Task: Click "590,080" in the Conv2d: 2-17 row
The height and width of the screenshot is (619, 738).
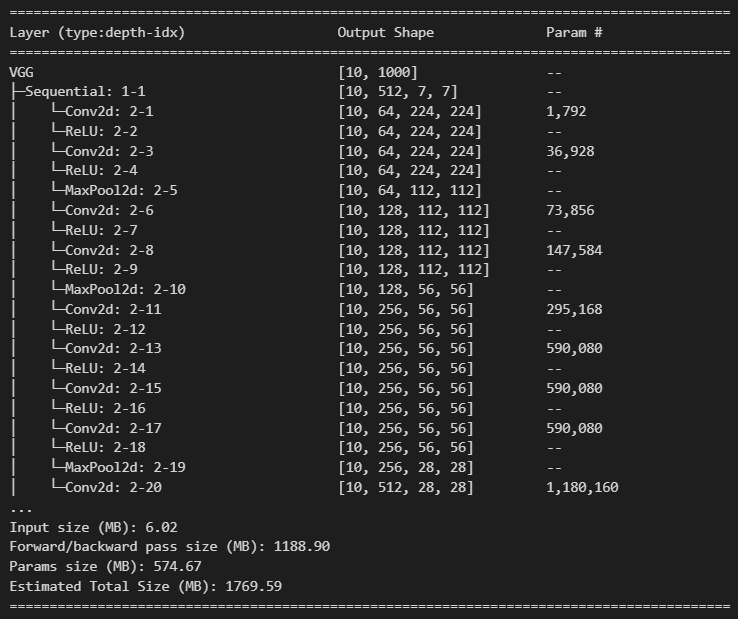Action: [574, 428]
